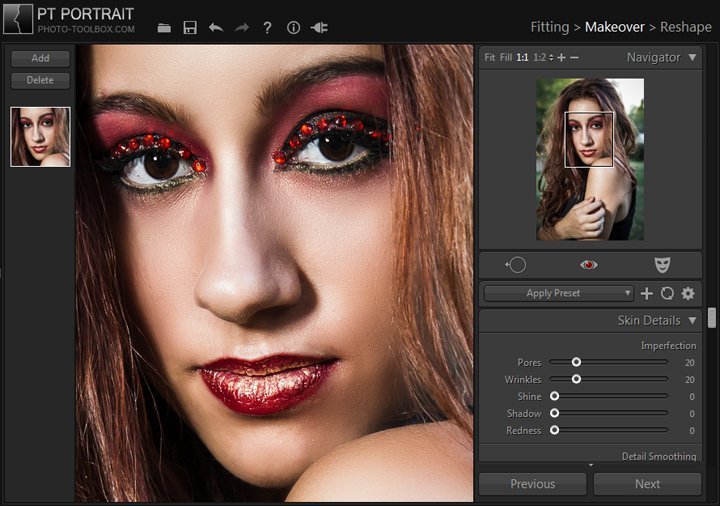This screenshot has height=506, width=720.
Task: Click the Detail Smoothing heading
Action: (x=659, y=456)
